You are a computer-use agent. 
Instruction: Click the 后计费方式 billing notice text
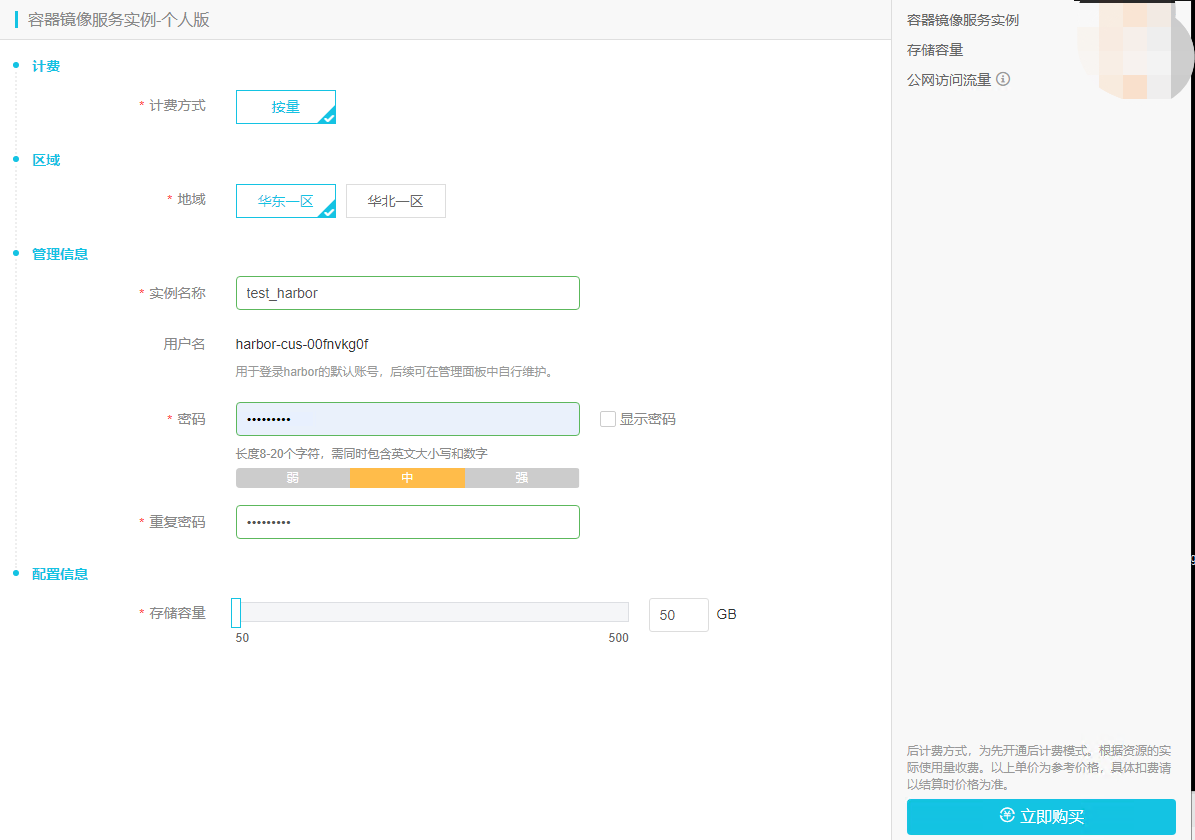pyautogui.click(x=1039, y=768)
